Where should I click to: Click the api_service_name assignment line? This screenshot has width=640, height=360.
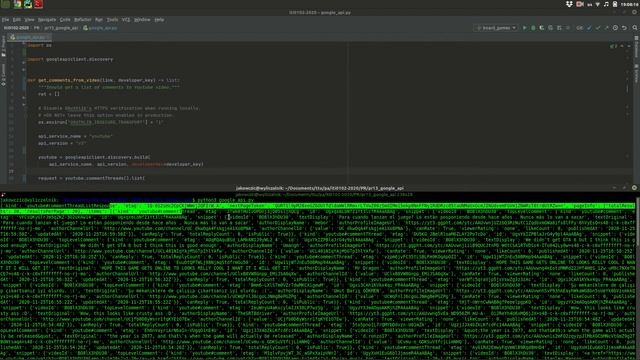[x=75, y=136]
